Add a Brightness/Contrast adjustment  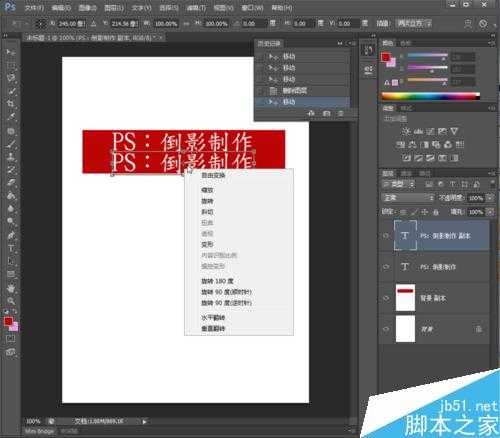coord(406,131)
